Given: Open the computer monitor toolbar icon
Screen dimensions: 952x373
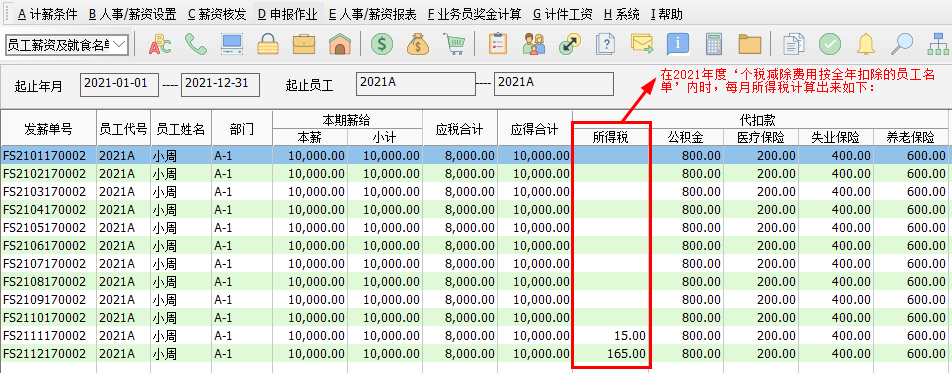Looking at the screenshot, I should tap(232, 44).
